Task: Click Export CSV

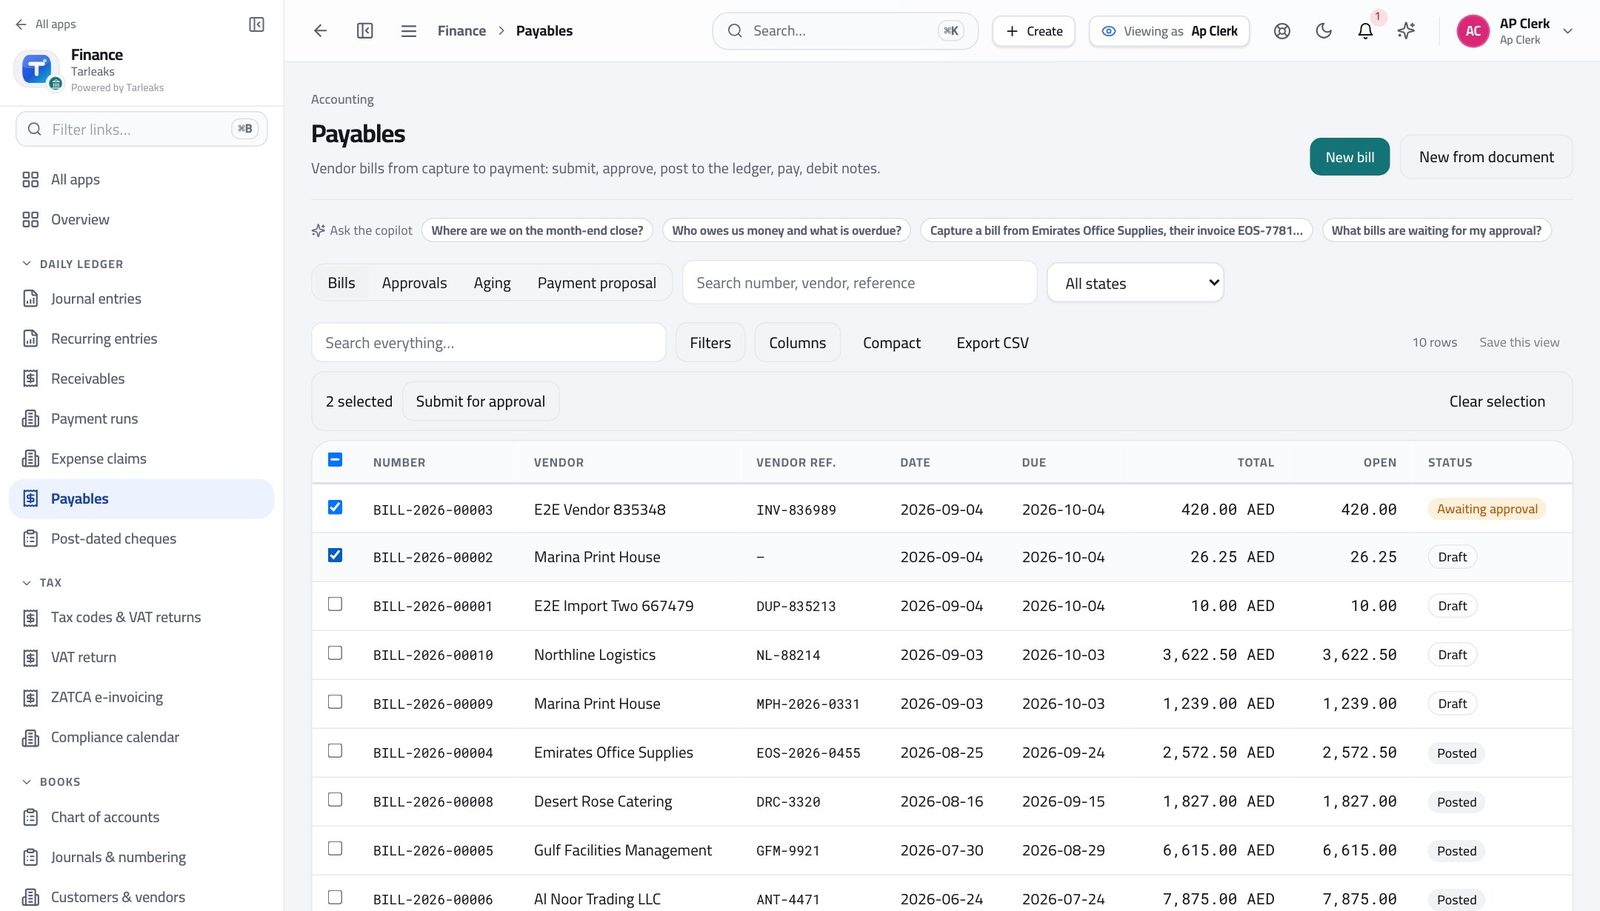Action: (992, 343)
